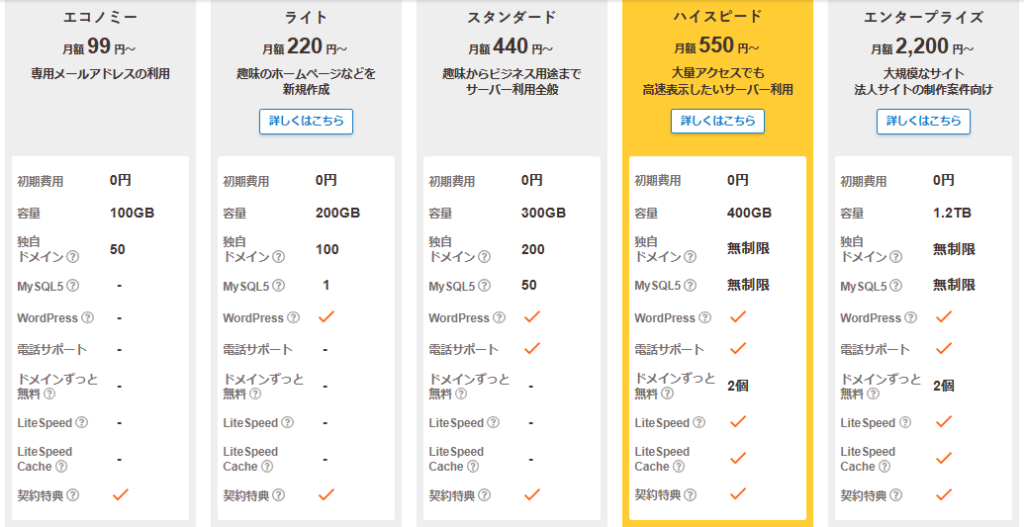Click 電話サポート checkmark in スタンダード plan
This screenshot has height=527, width=1024.
pyautogui.click(x=531, y=349)
